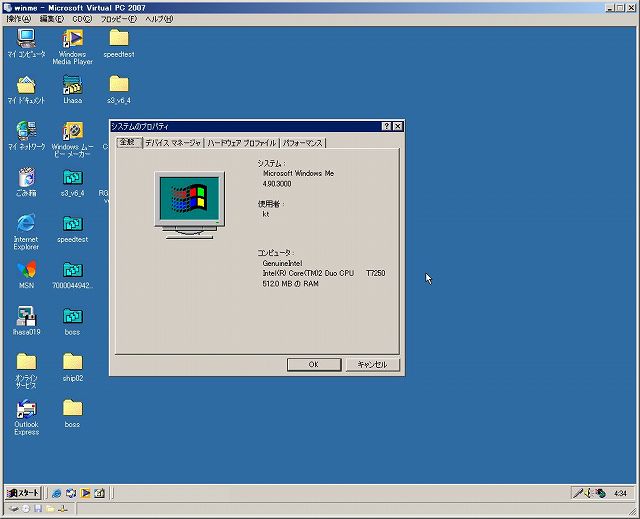Click the 4:34 clock in system tray
Screen dimensions: 640x519
click(620, 493)
